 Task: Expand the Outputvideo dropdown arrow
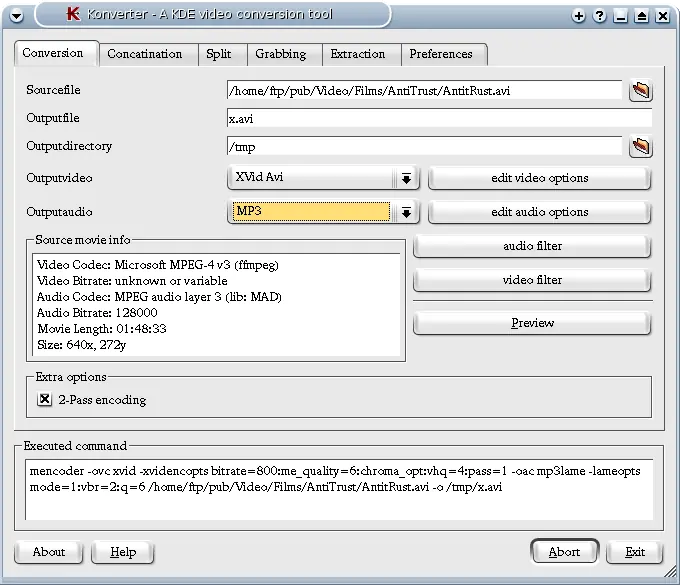[406, 178]
